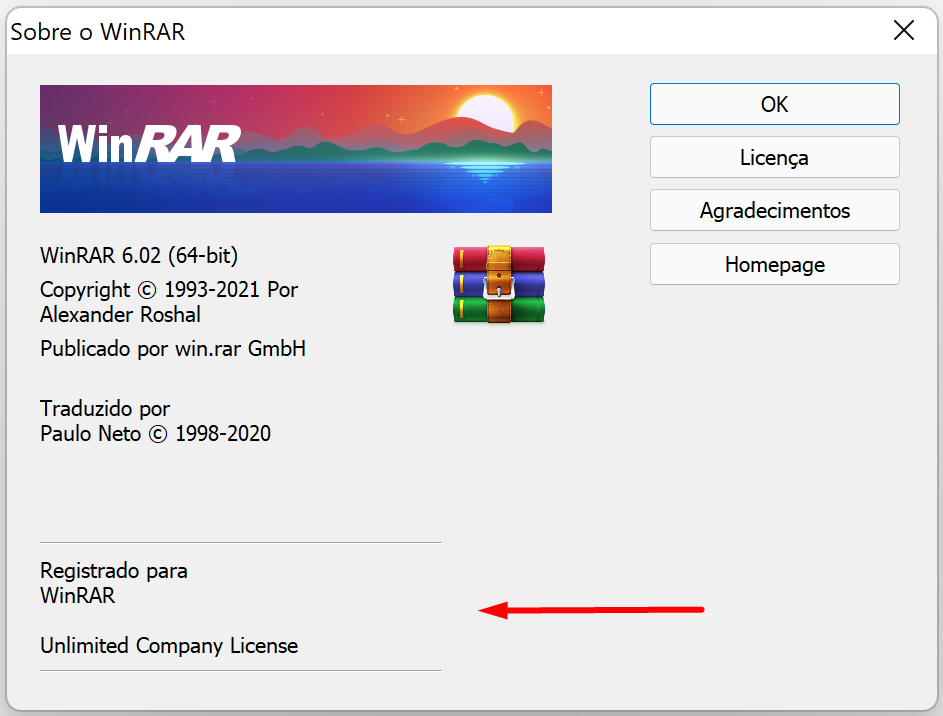Click the Paulo Neto 1998-2020 line
Screen dimensions: 943x716
[x=155, y=433]
